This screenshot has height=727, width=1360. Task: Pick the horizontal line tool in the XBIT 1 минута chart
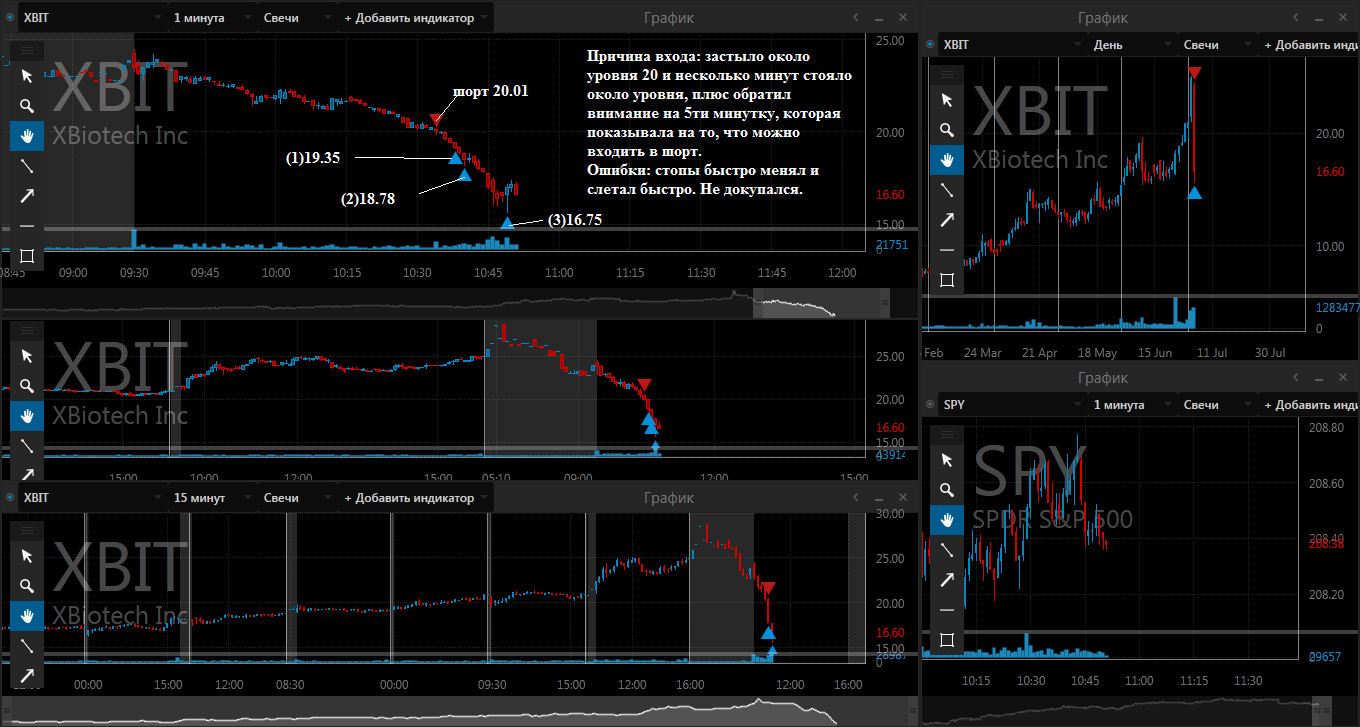point(27,226)
